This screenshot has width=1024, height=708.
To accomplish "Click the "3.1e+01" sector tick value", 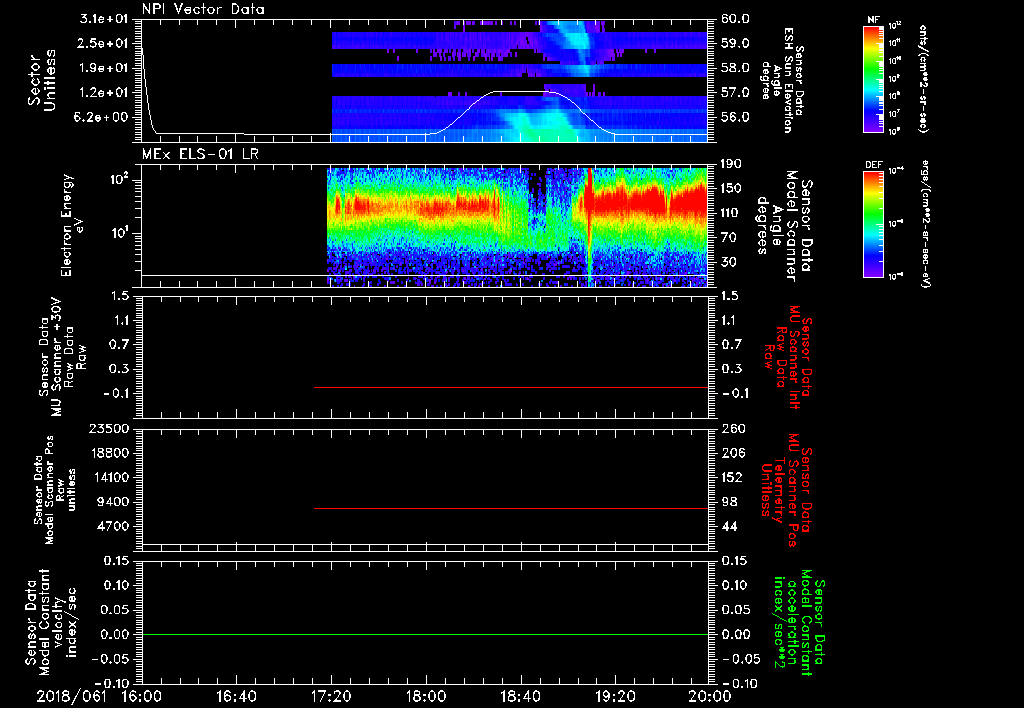I will [x=104, y=19].
